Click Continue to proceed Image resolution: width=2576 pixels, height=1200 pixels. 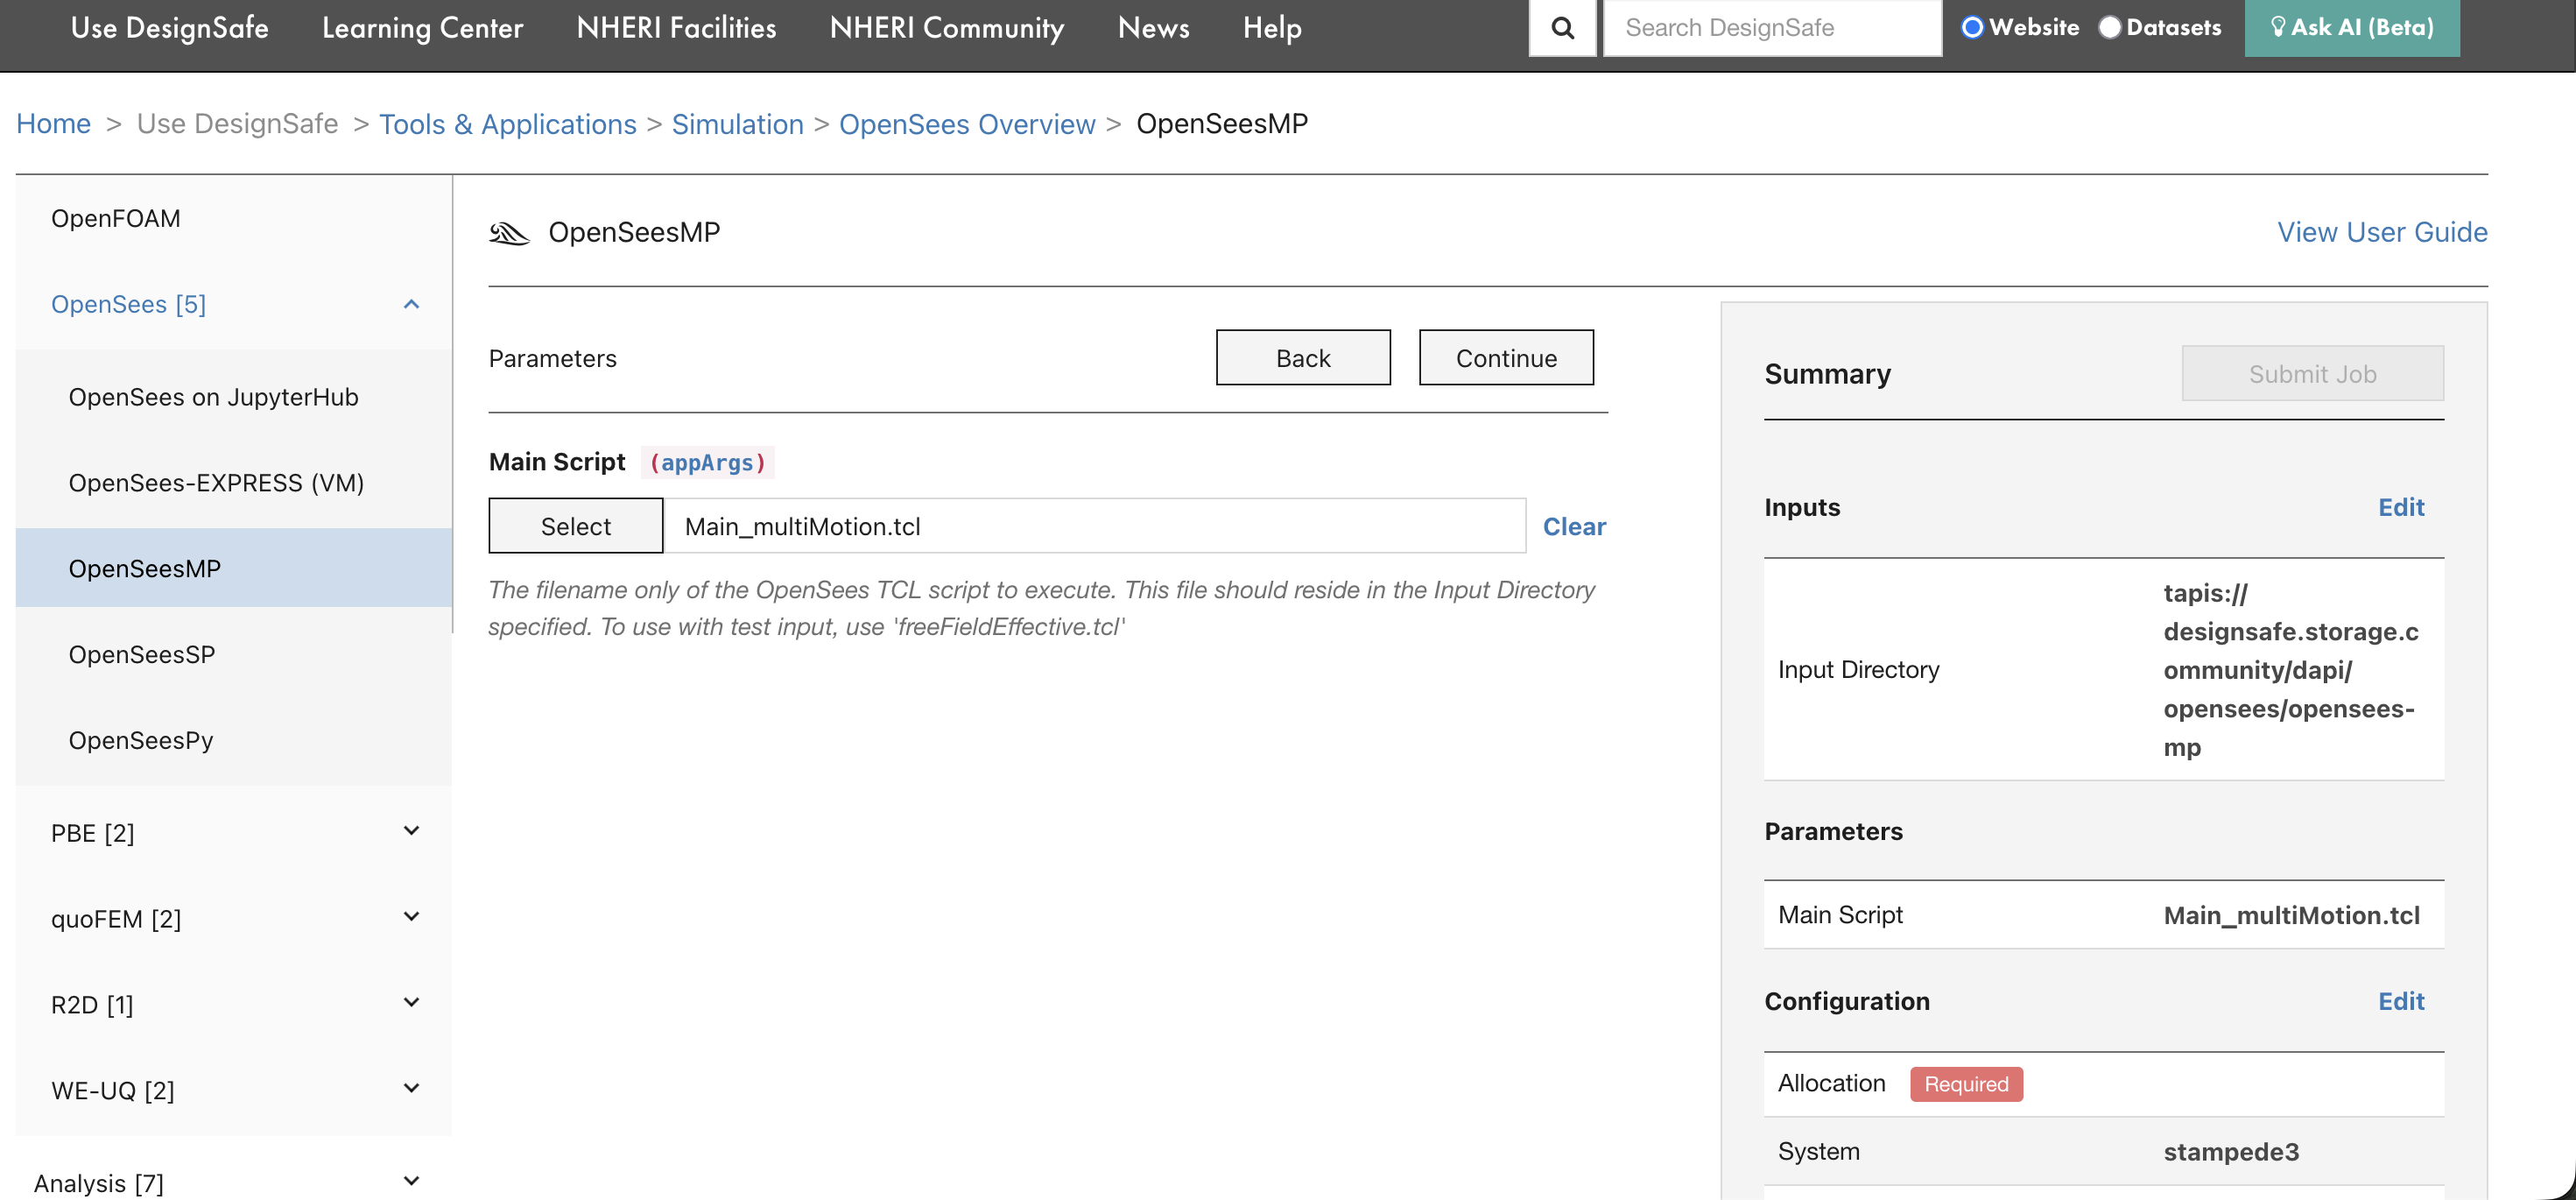pos(1506,358)
